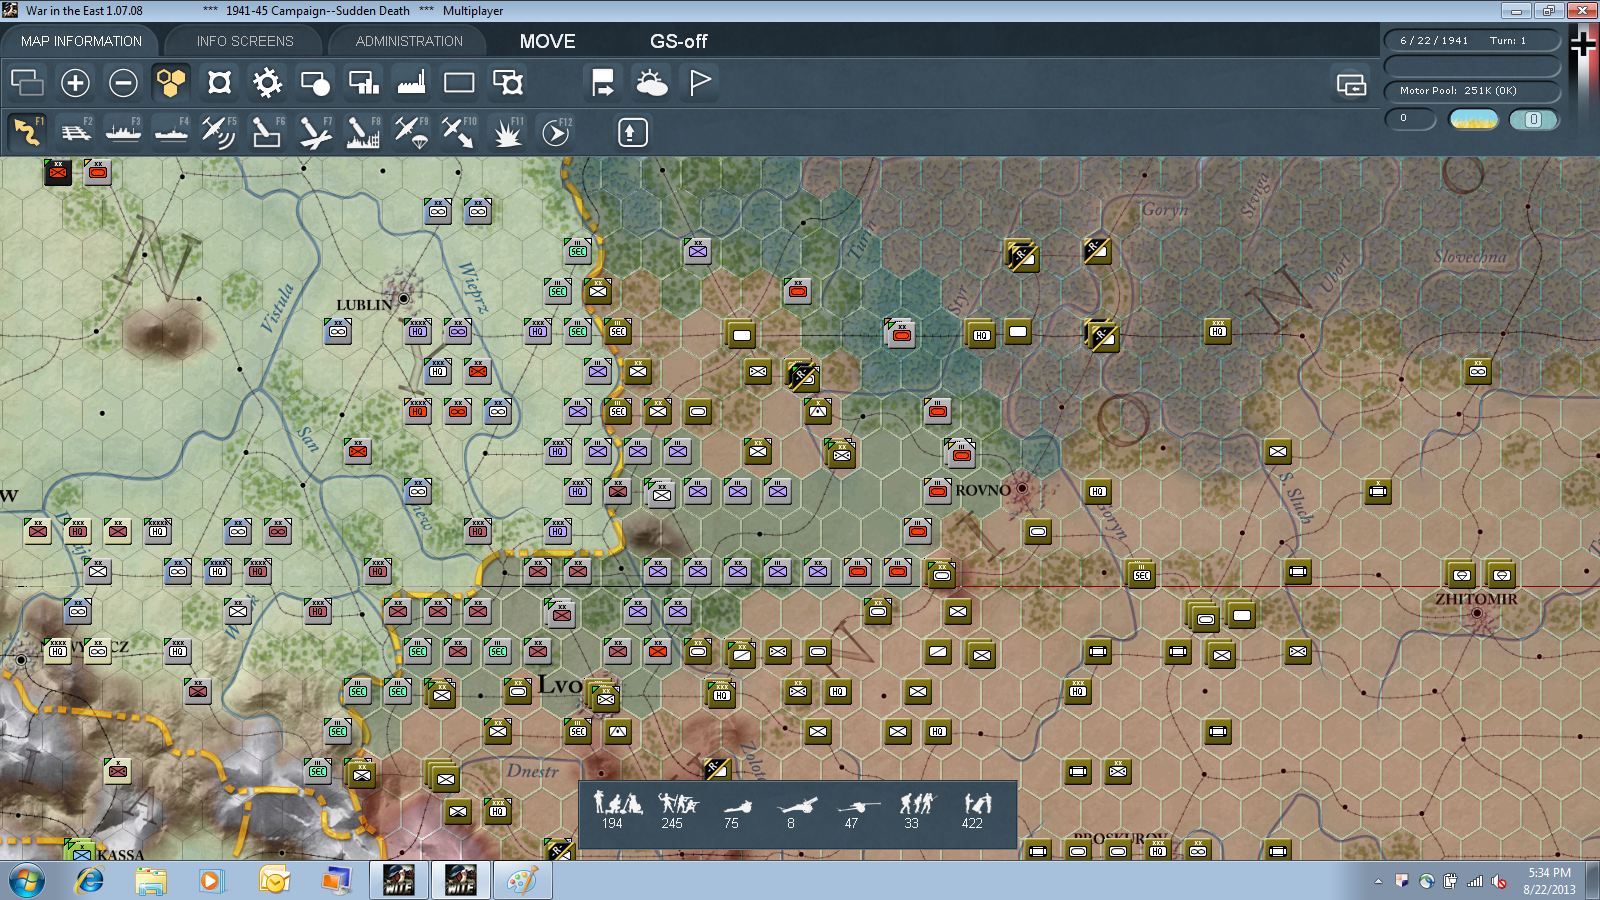This screenshot has height=900, width=1600.
Task: Show hidden system tray icons
Action: point(1378,881)
